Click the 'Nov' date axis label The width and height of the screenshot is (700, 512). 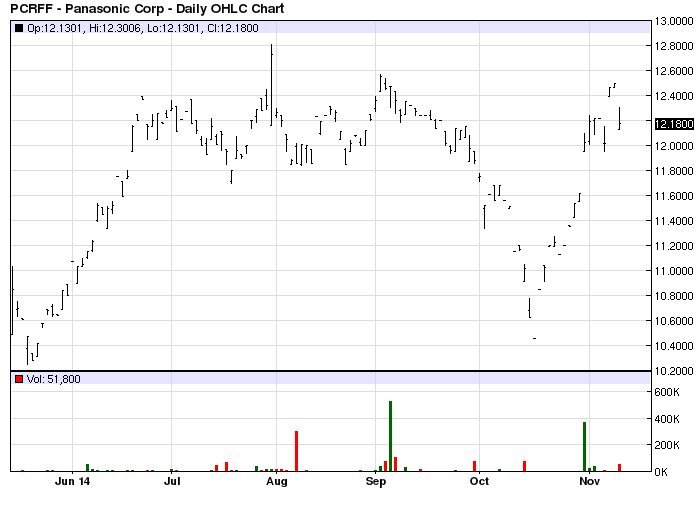point(589,481)
